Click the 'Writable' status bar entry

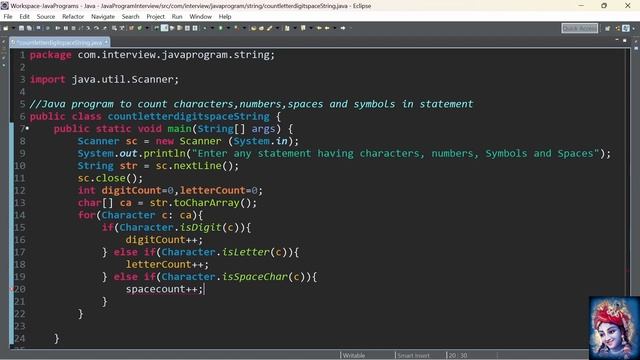354,356
